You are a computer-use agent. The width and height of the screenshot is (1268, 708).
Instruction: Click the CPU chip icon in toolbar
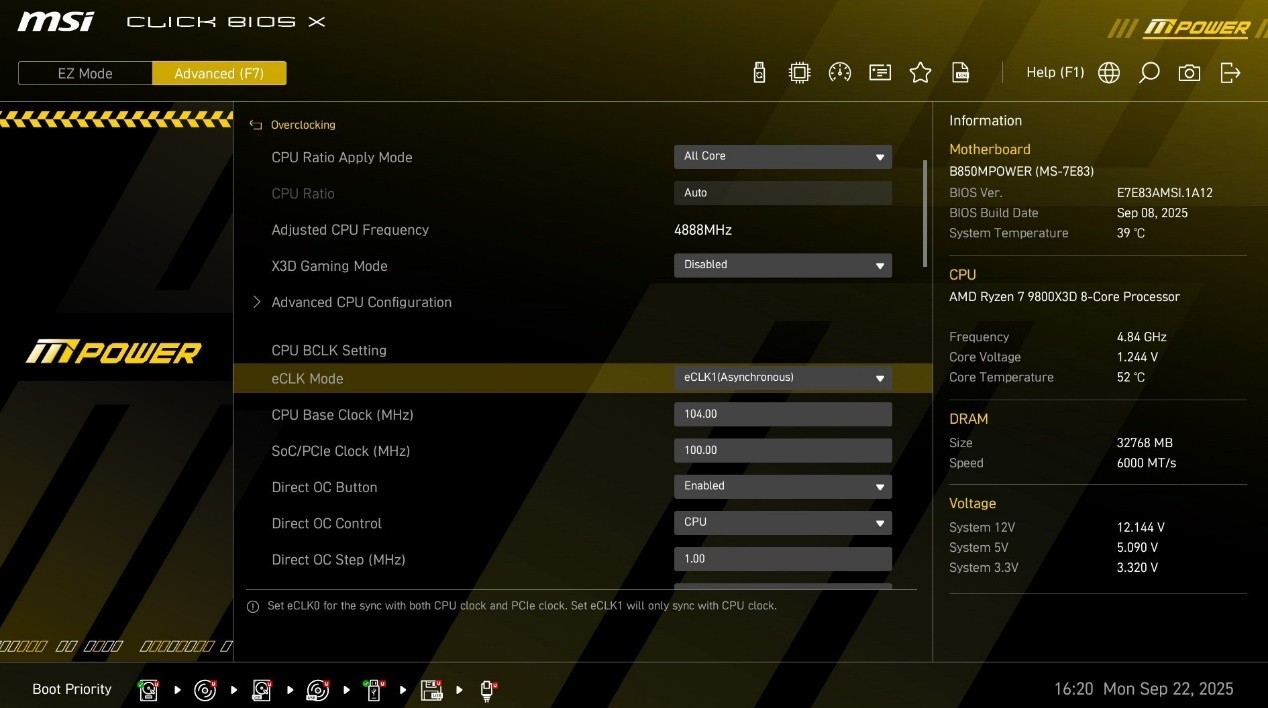tap(799, 73)
